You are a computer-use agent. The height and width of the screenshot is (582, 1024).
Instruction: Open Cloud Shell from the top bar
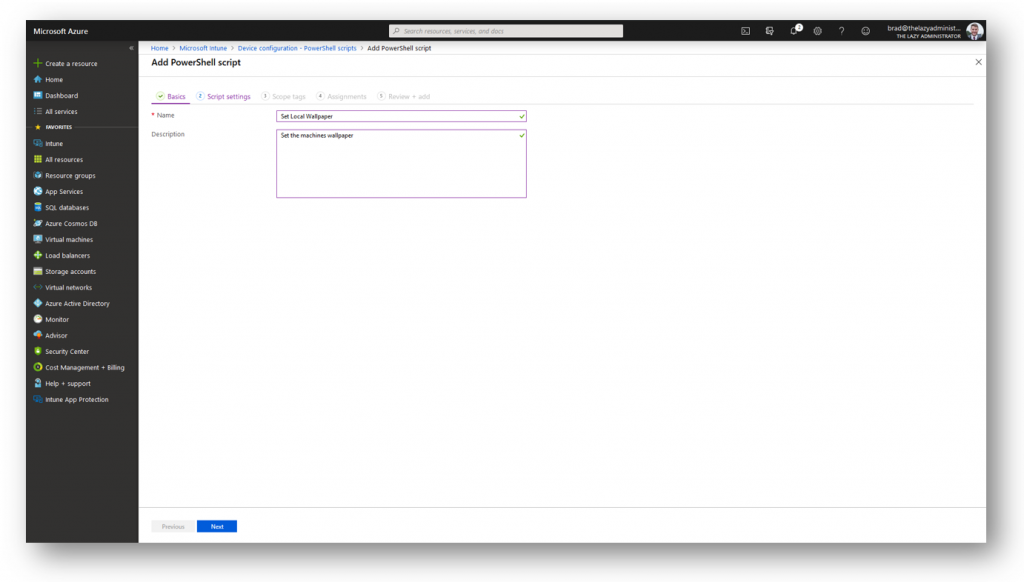click(745, 31)
